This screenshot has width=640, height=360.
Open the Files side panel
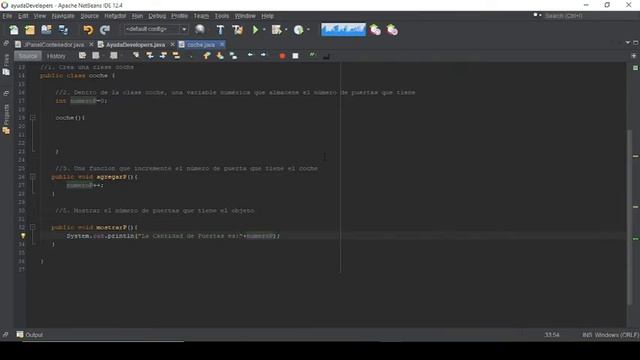click(6, 64)
